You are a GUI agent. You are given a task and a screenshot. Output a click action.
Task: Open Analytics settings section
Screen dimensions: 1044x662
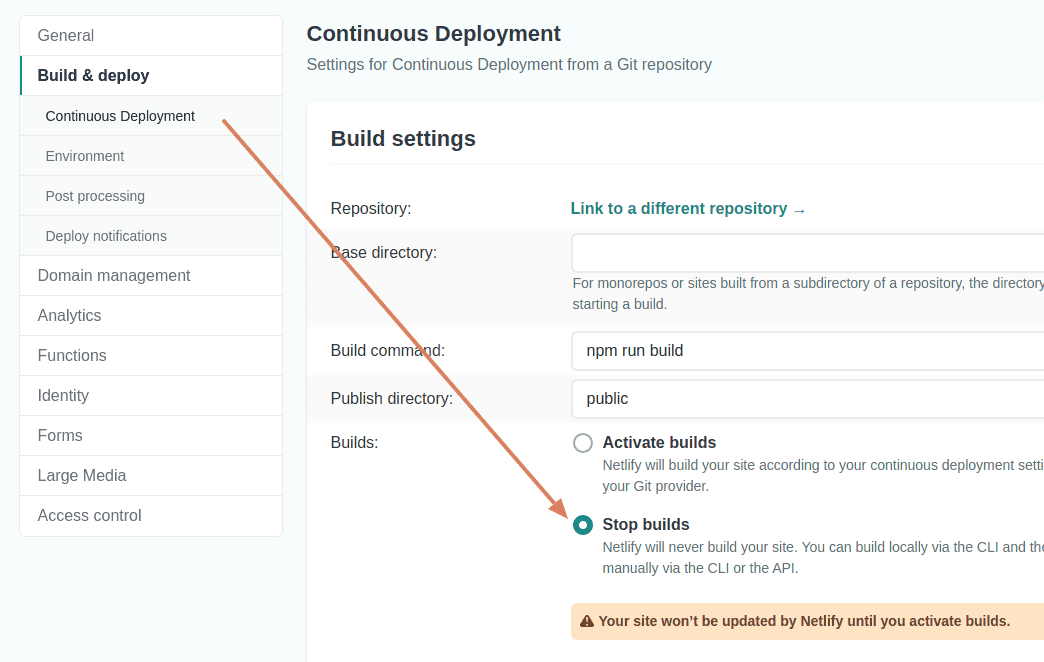click(151, 316)
